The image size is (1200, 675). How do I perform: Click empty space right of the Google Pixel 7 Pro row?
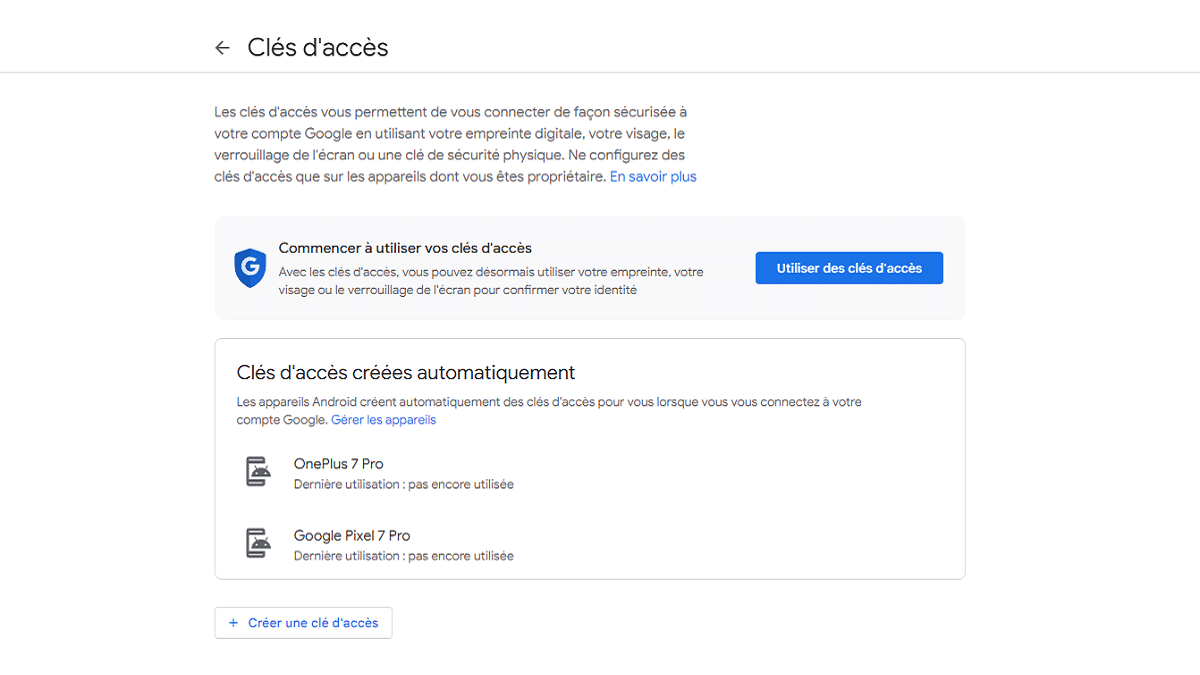tap(750, 544)
